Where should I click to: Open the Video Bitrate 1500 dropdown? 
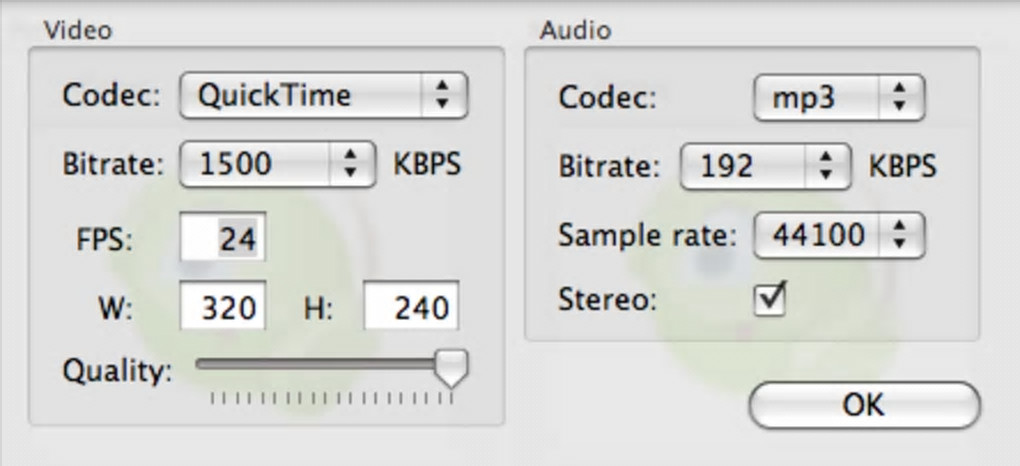coord(268,165)
